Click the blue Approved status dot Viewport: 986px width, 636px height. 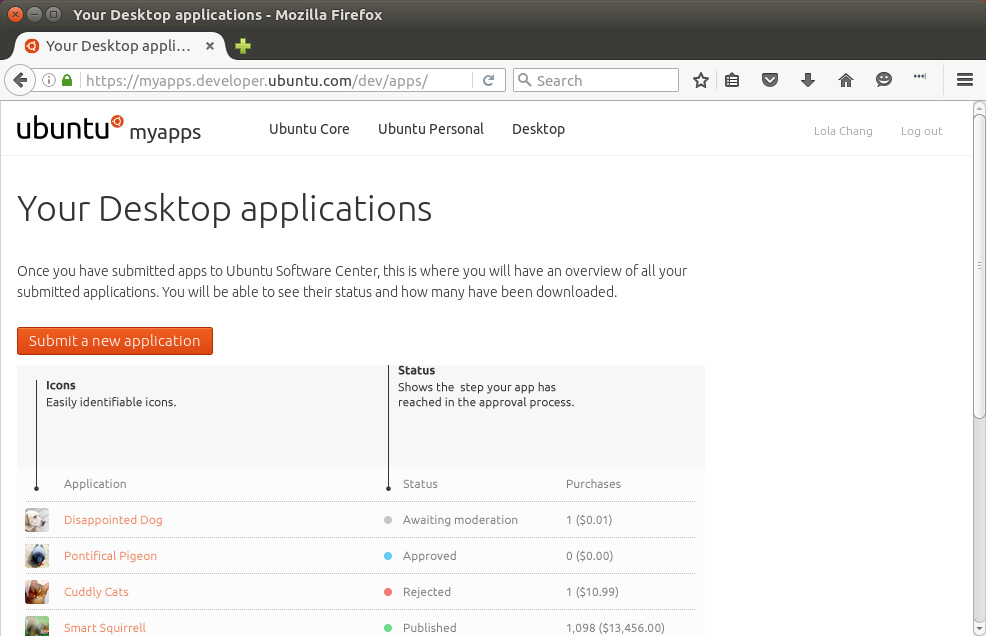[388, 556]
